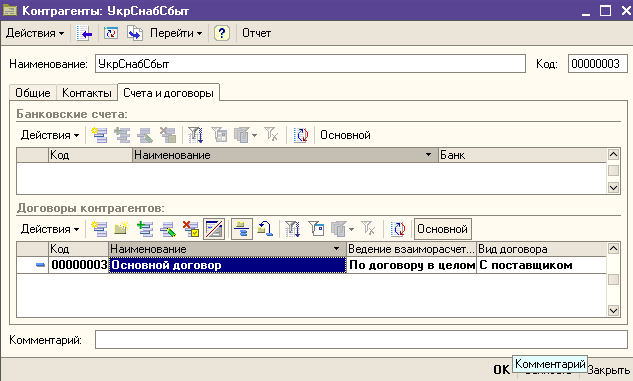
Task: Click the new group folder icon in contracts toolbar
Action: point(122,229)
